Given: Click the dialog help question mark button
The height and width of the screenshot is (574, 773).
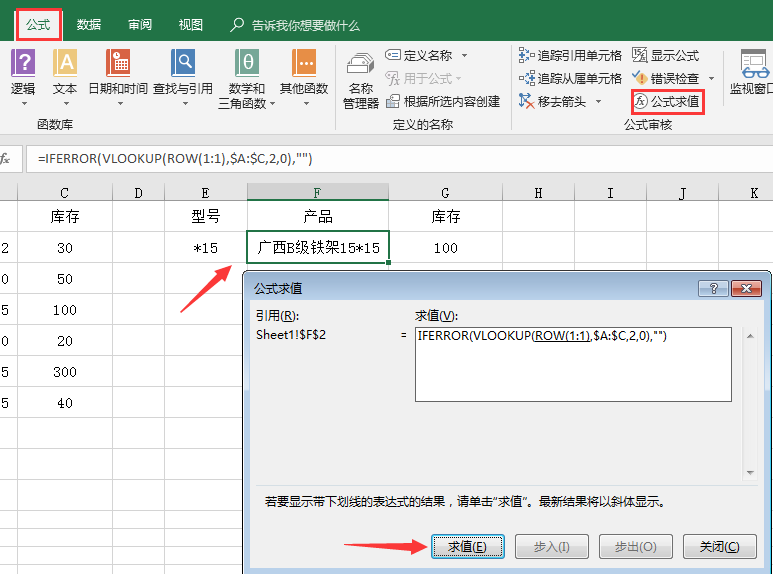Looking at the screenshot, I should click(713, 288).
